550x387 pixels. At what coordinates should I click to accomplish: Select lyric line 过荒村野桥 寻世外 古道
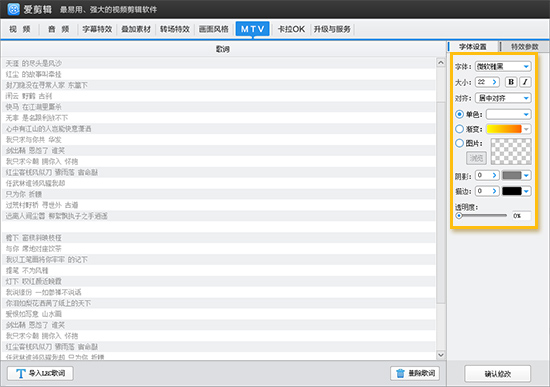[x=218, y=205]
